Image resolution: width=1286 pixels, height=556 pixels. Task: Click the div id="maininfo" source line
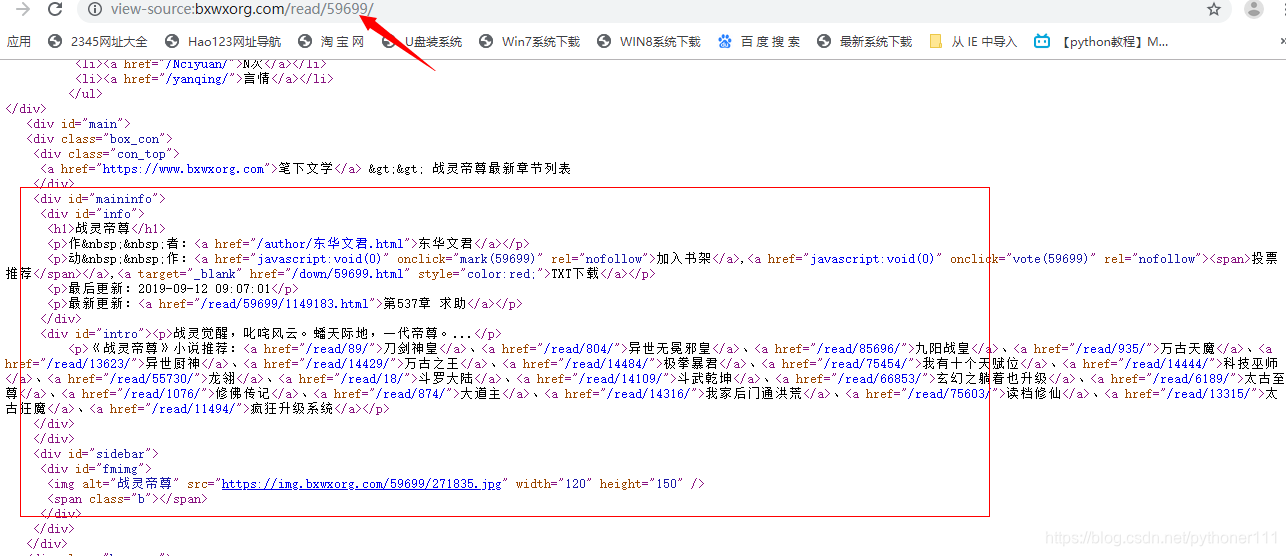(x=100, y=199)
